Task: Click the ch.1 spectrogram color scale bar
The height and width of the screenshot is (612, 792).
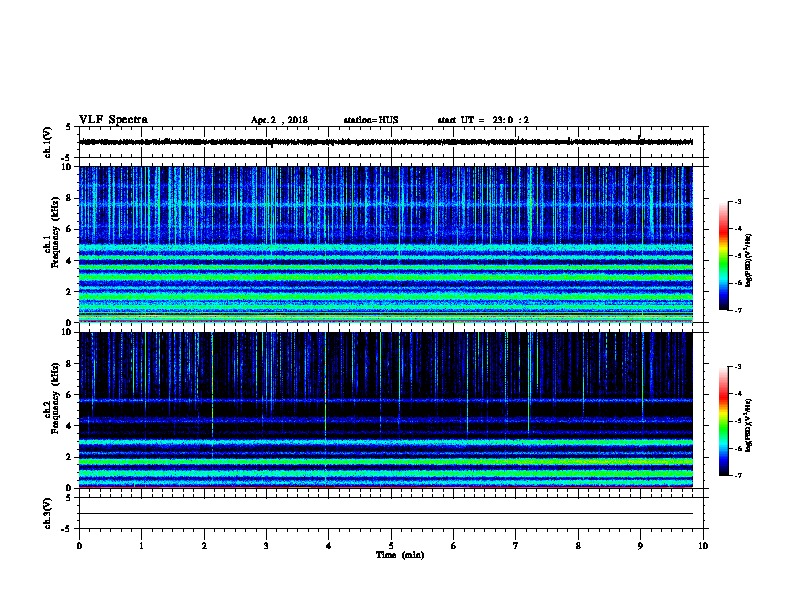Action: click(x=723, y=256)
